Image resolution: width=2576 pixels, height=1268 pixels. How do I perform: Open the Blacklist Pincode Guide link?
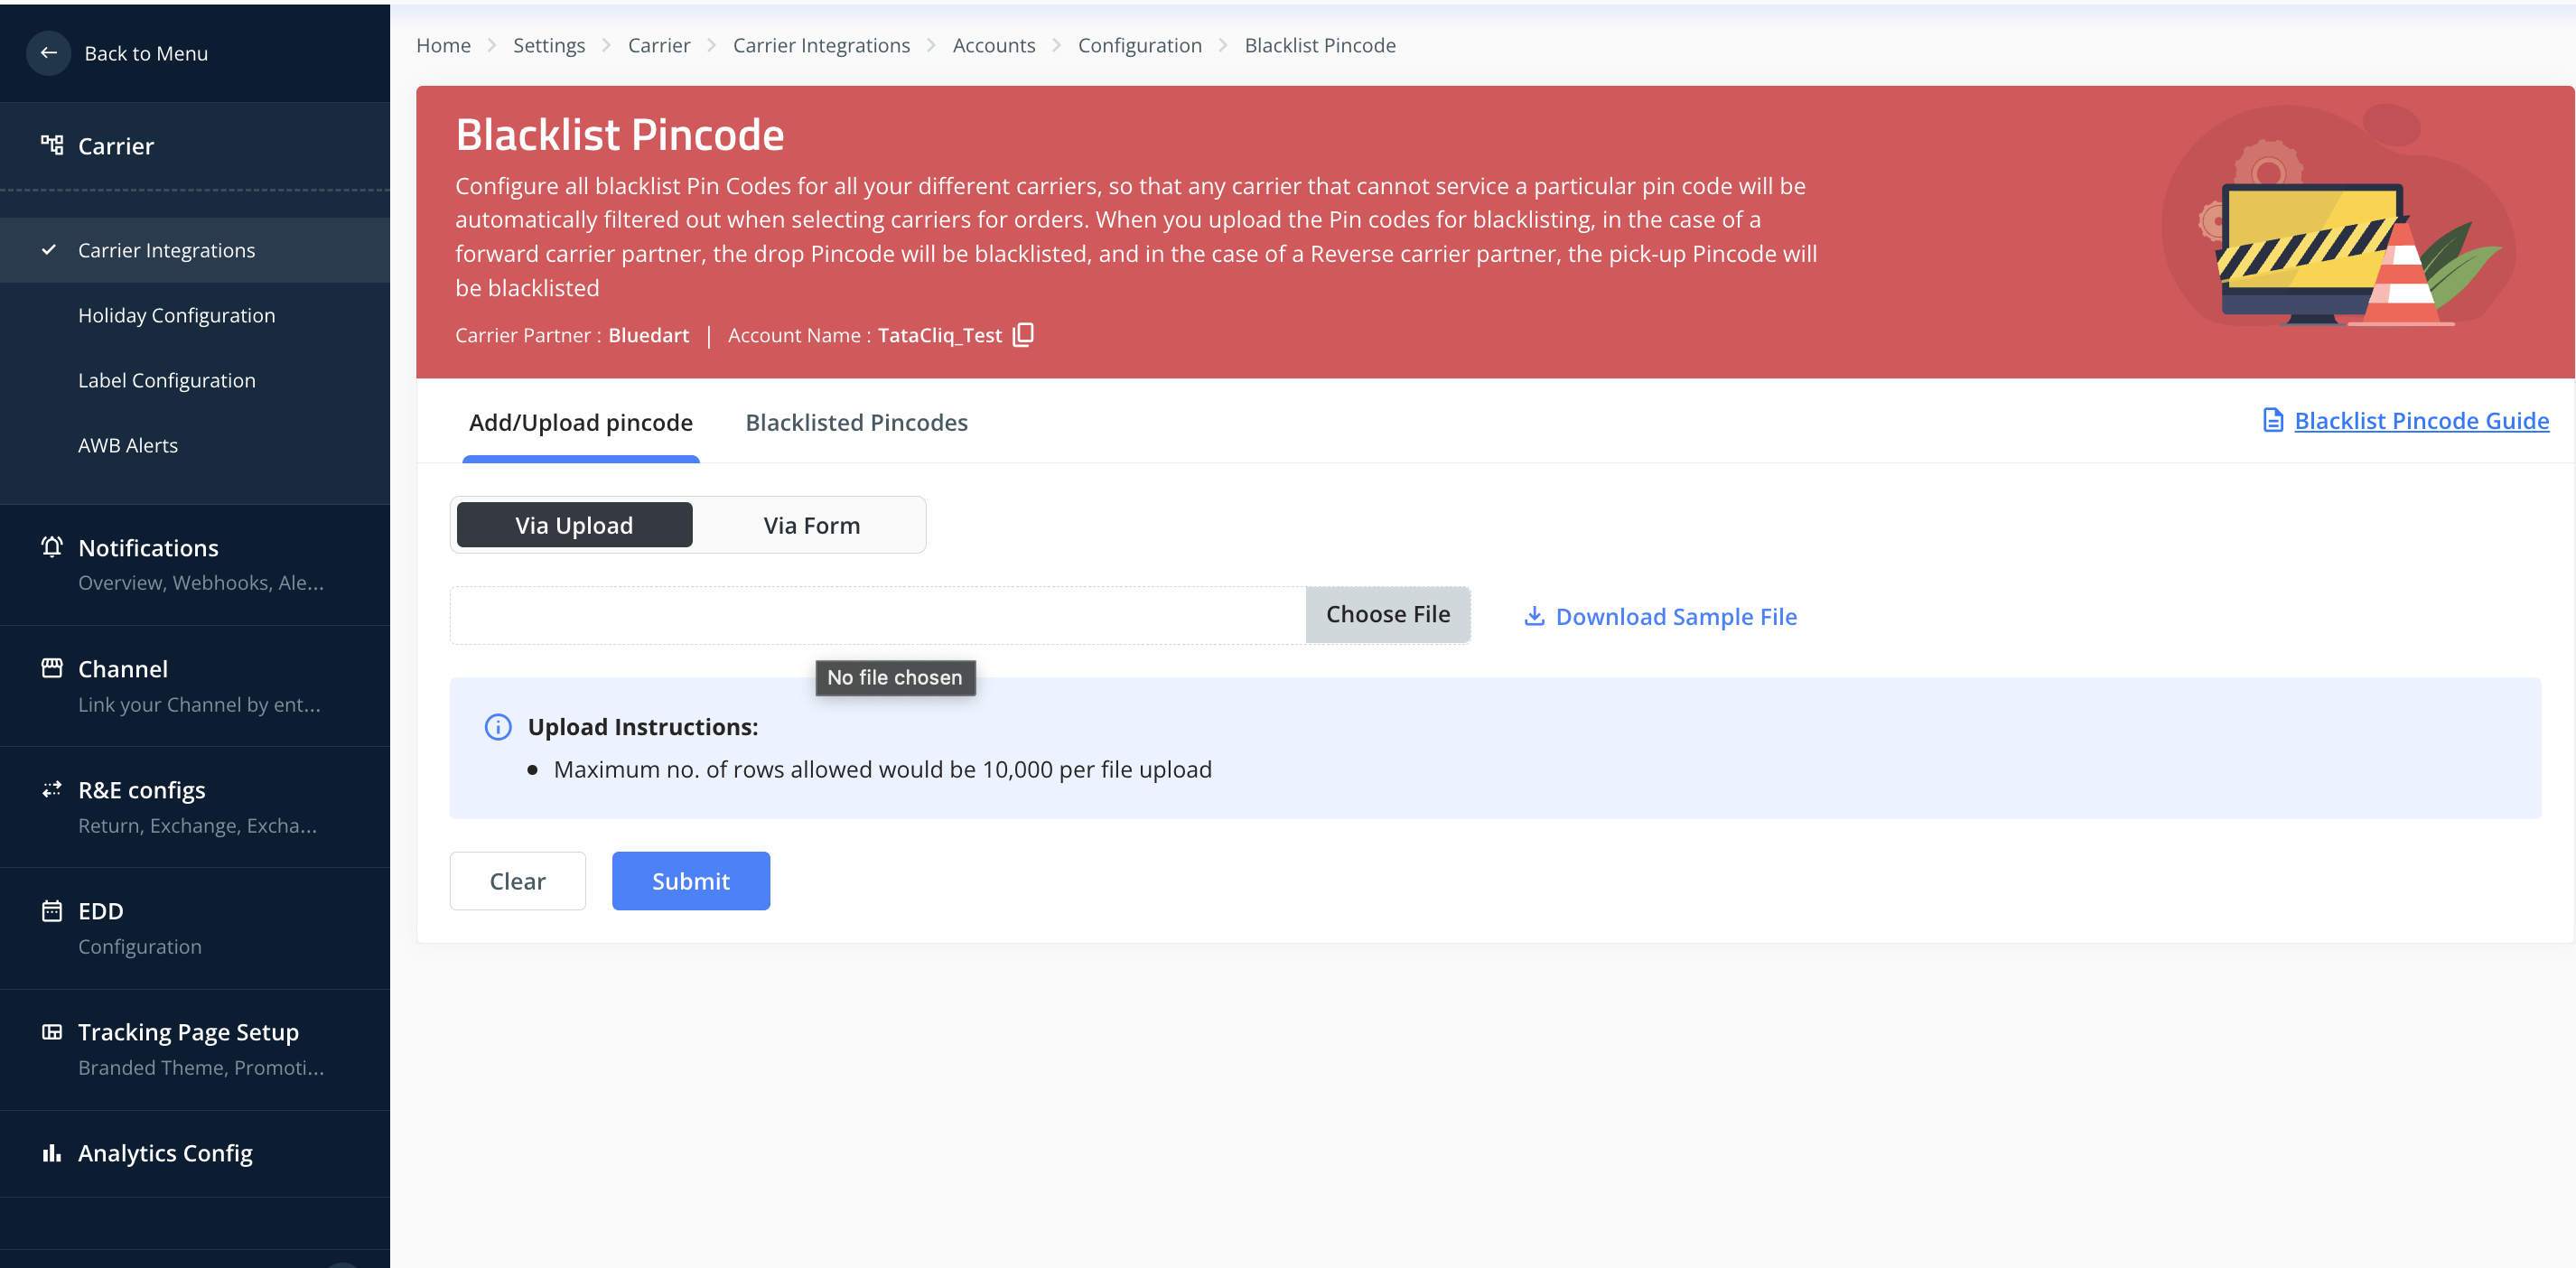pyautogui.click(x=2420, y=420)
